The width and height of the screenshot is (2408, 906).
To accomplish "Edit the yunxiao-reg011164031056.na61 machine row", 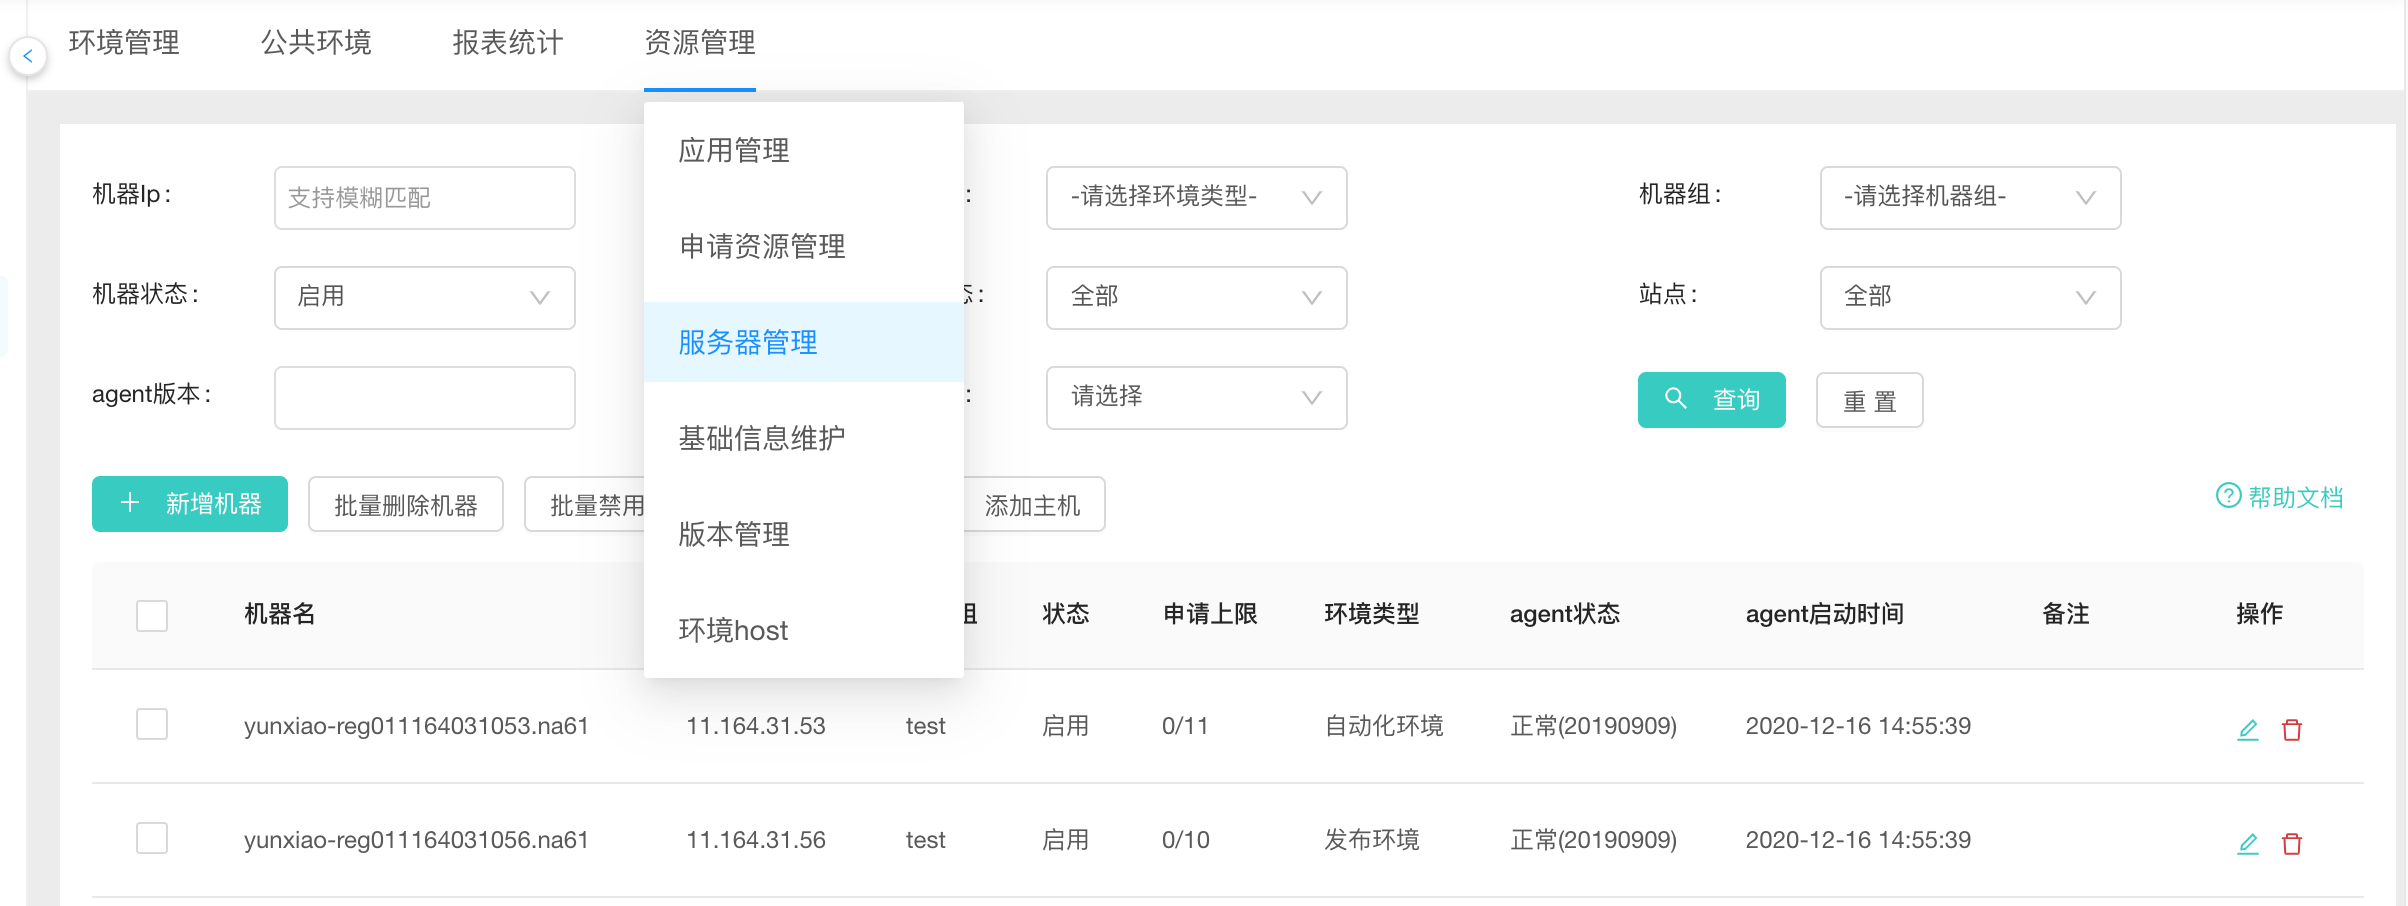I will (2248, 843).
